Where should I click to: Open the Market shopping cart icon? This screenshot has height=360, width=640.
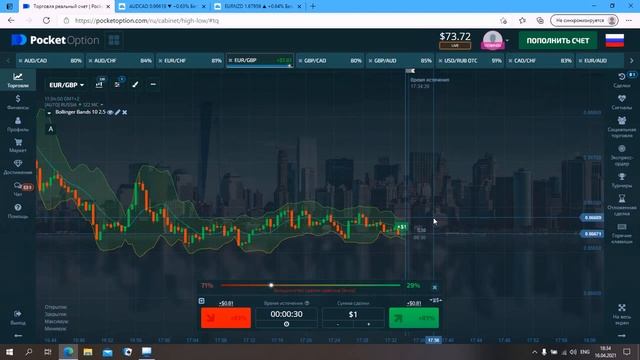coord(18,145)
